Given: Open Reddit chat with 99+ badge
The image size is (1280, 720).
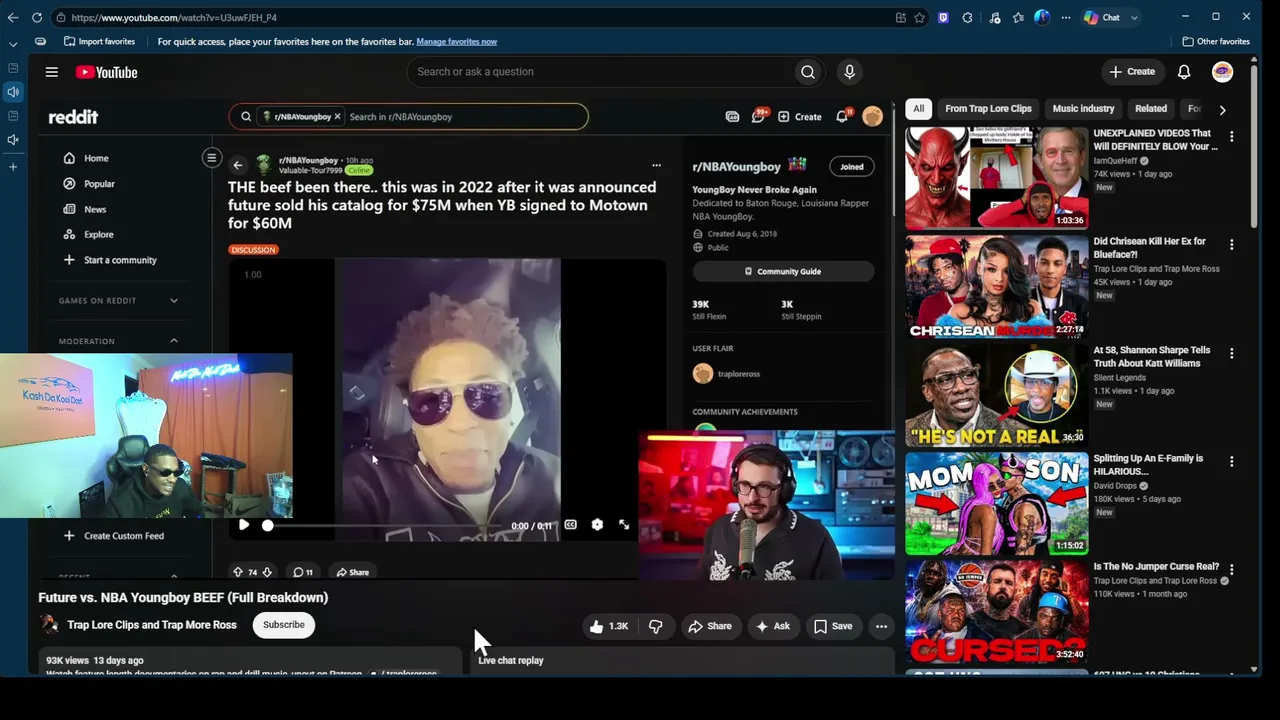Looking at the screenshot, I should (x=759, y=116).
